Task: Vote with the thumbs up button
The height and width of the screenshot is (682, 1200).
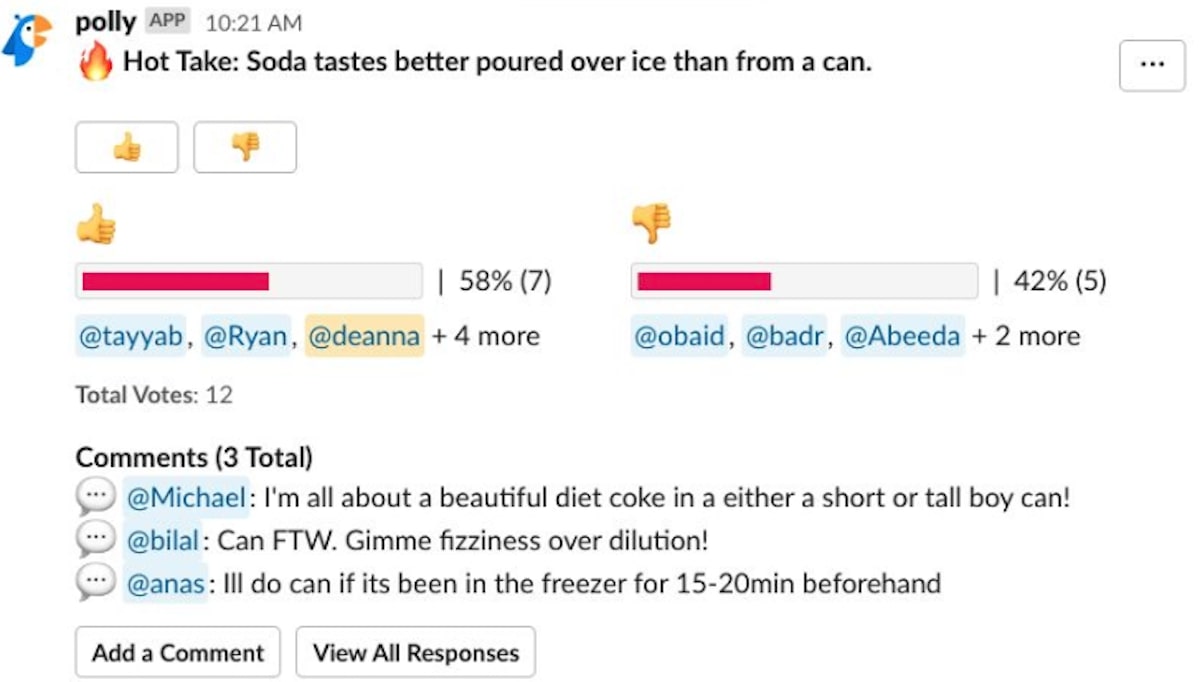Action: pos(127,148)
